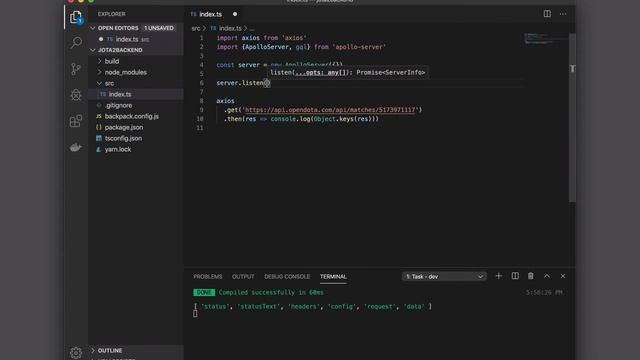Select the TERMINAL tab

(333, 277)
